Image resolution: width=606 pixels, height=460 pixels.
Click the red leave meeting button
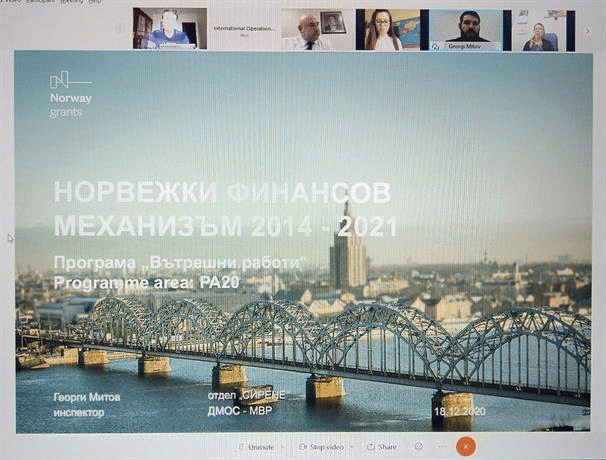(466, 446)
